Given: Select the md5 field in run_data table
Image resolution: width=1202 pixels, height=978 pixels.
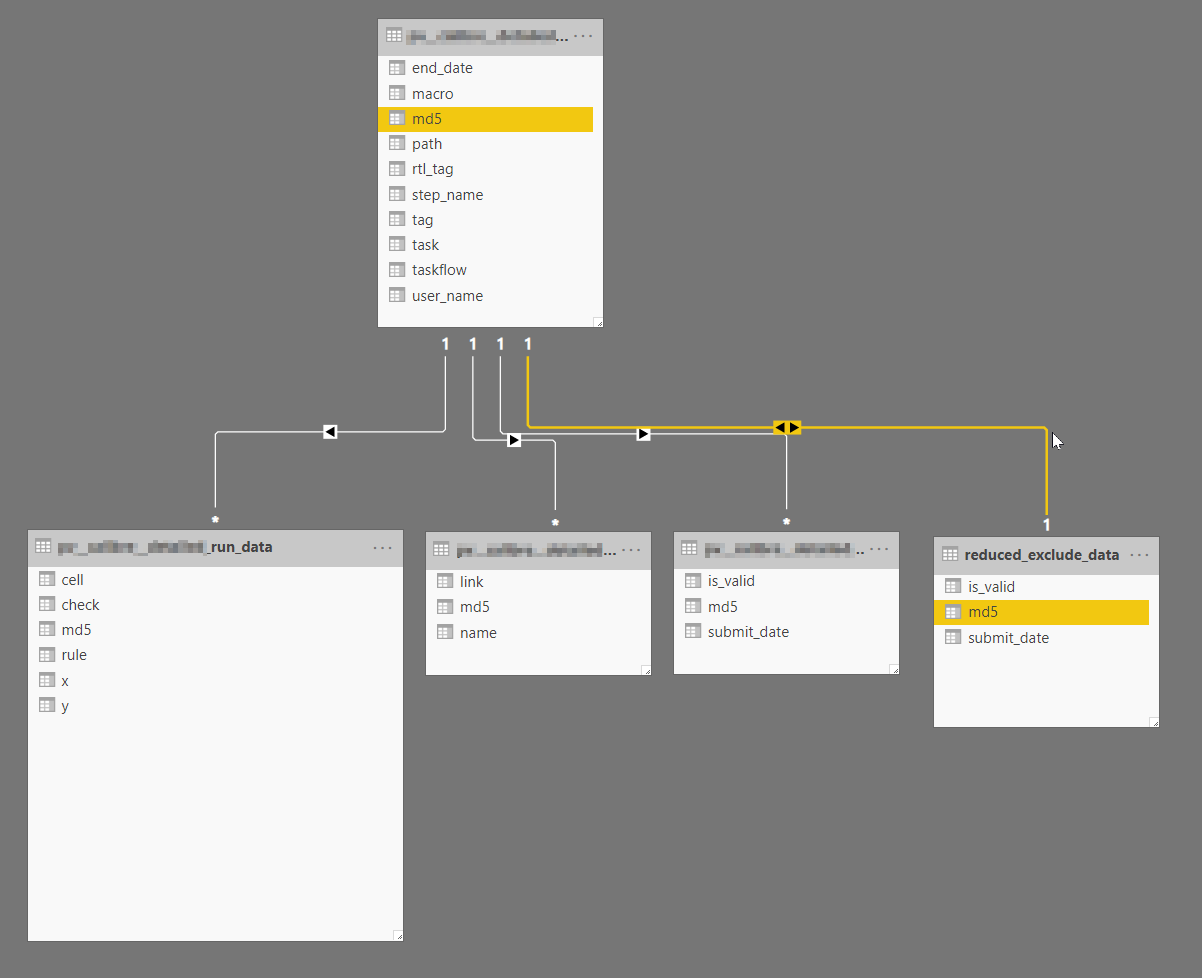Looking at the screenshot, I should coord(210,630).
